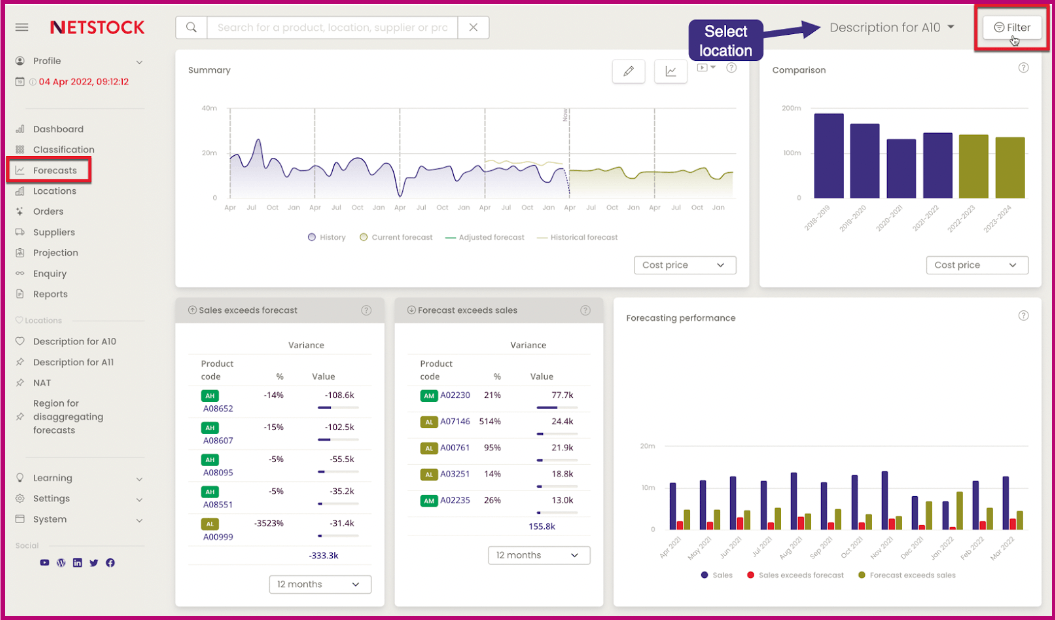Toggle History series in the Summary legend
This screenshot has height=620, width=1055.
pos(326,237)
